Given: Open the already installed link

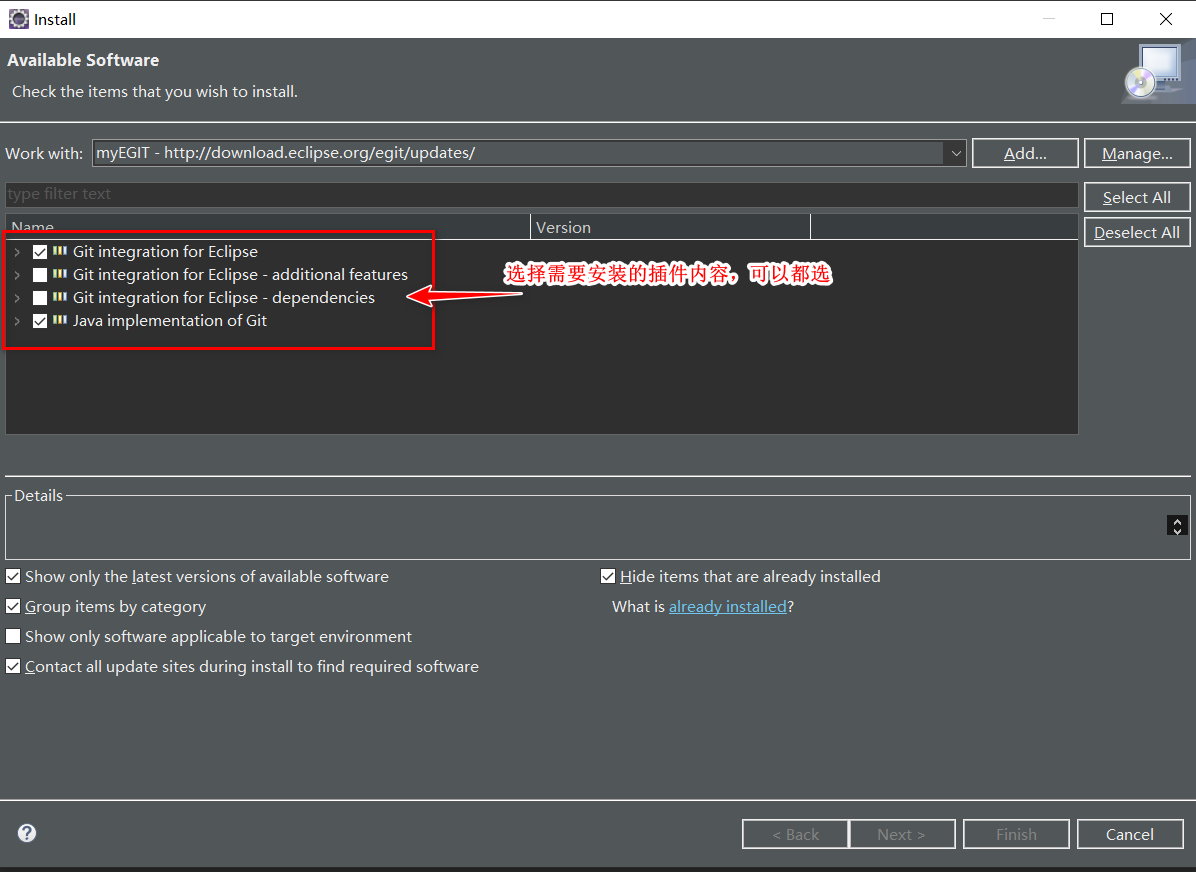Looking at the screenshot, I should [x=727, y=606].
